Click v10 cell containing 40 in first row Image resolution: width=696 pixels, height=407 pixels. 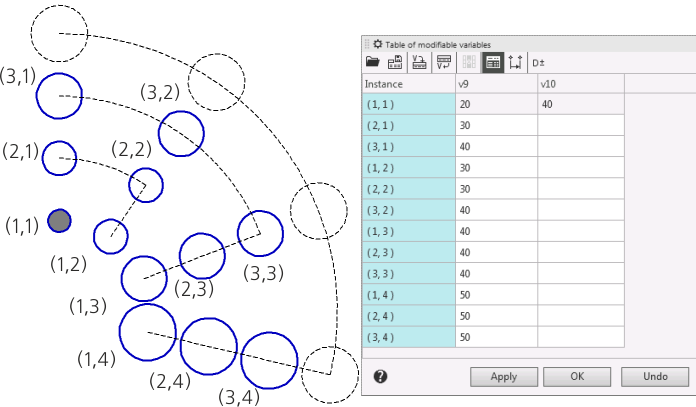tap(581, 104)
